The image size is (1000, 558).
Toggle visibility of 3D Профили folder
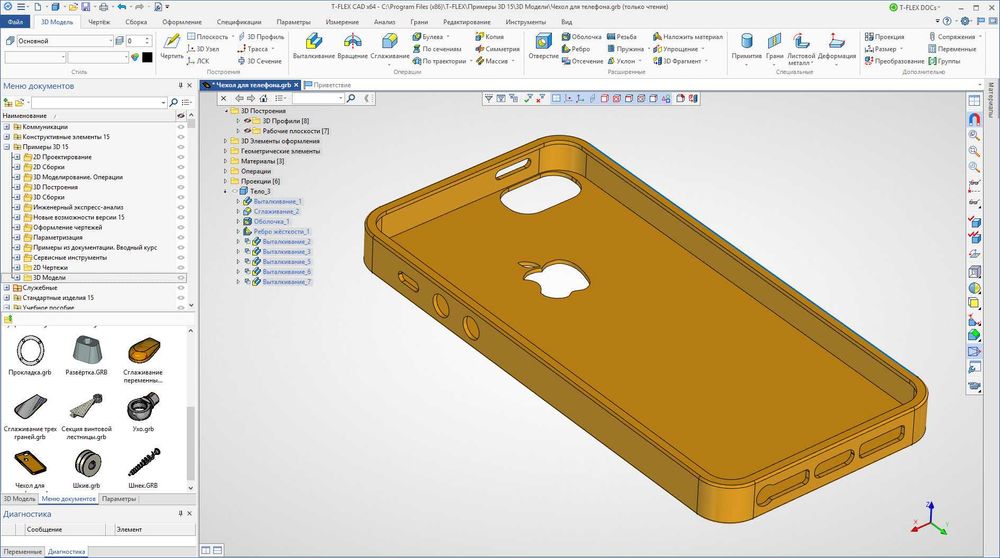(x=248, y=121)
